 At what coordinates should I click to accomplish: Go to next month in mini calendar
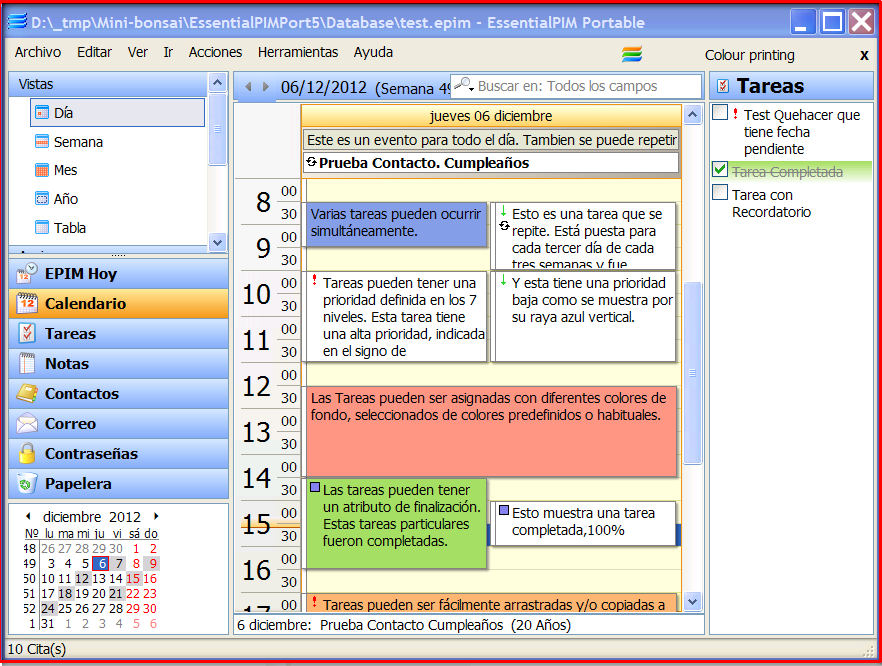[x=156, y=516]
